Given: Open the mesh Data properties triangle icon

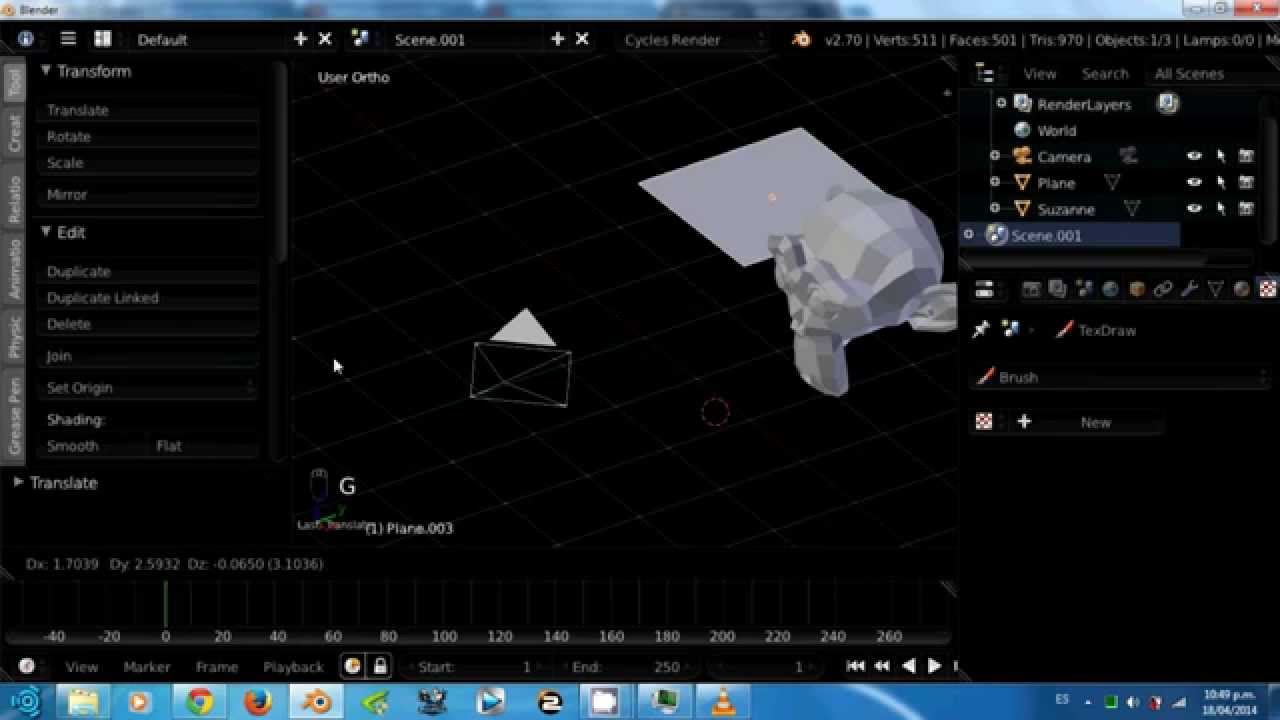Looking at the screenshot, I should [1215, 289].
